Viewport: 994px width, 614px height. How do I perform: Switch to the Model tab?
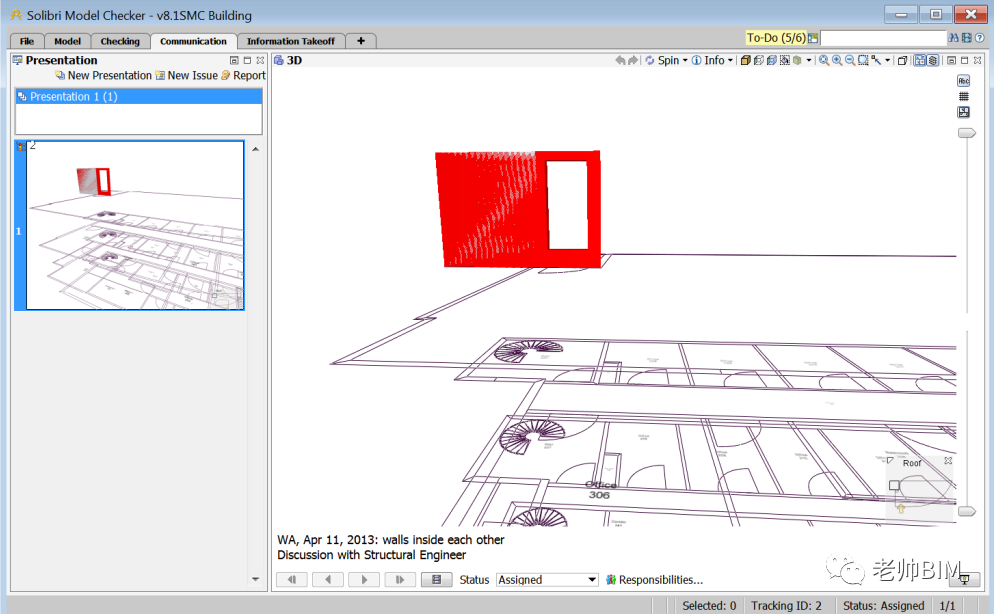coord(67,41)
